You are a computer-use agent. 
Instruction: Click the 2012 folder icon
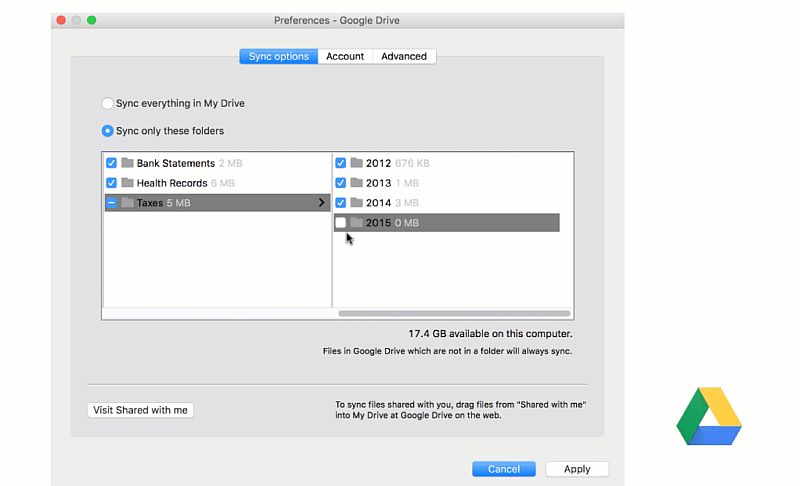point(357,163)
